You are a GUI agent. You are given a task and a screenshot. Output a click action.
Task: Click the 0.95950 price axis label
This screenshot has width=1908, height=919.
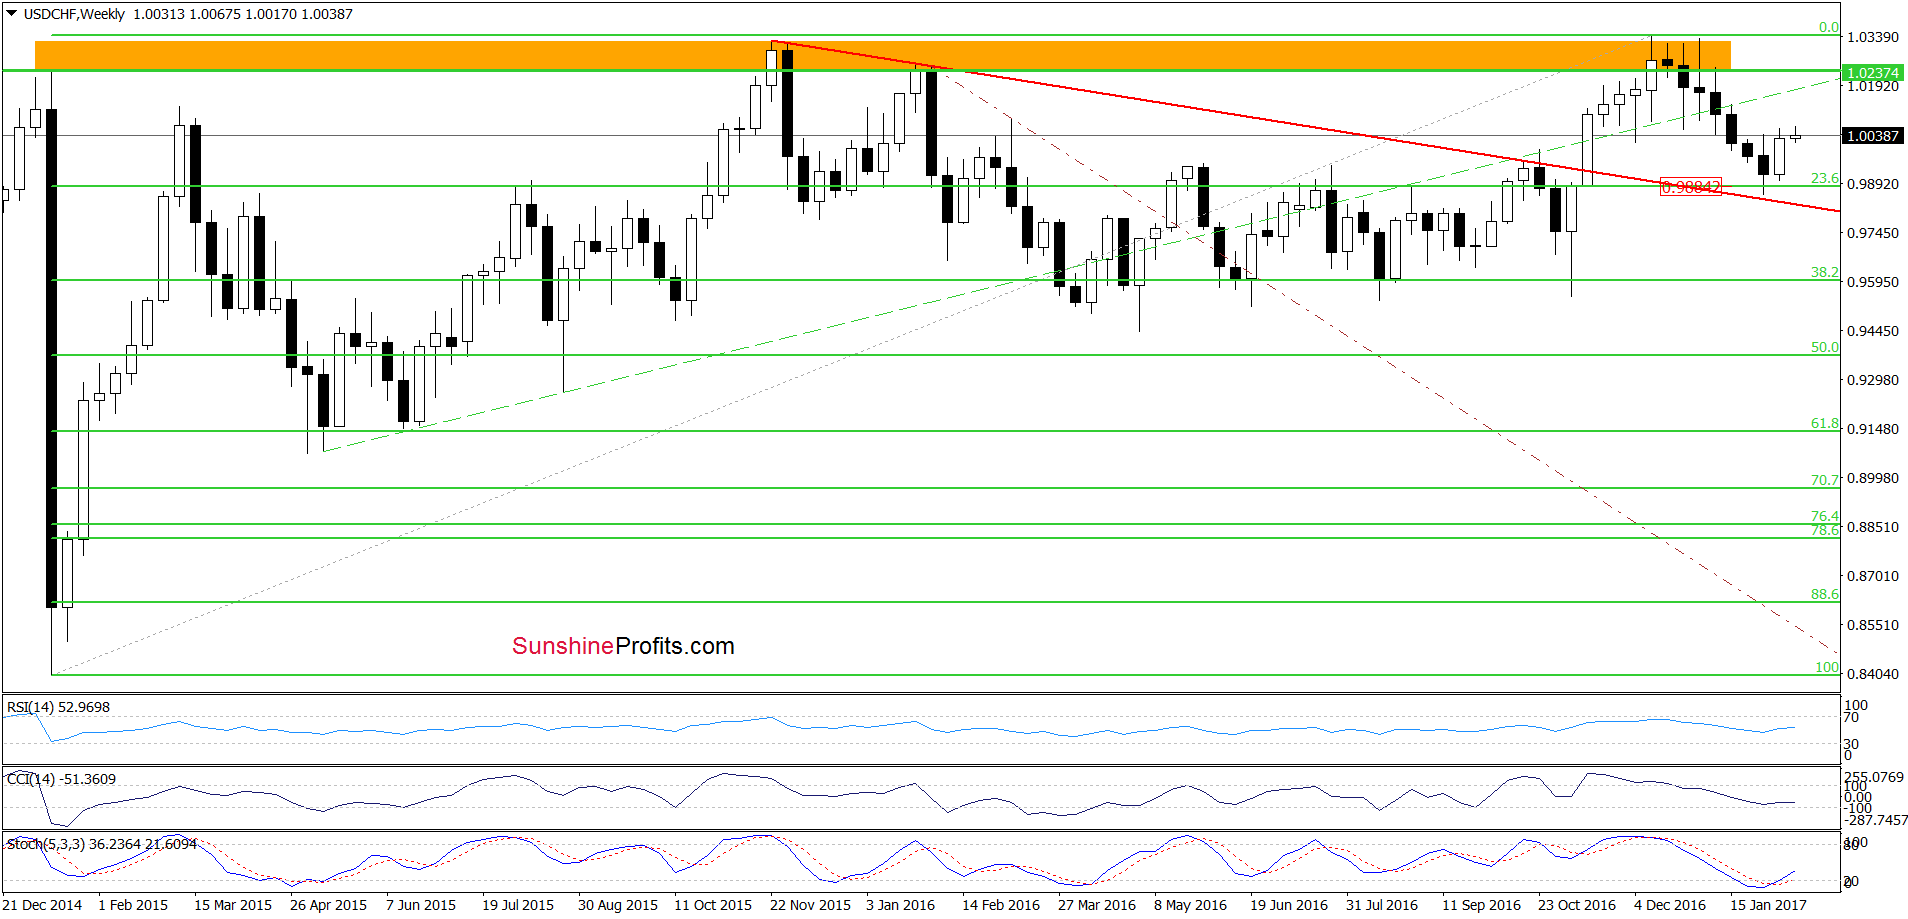[1872, 282]
